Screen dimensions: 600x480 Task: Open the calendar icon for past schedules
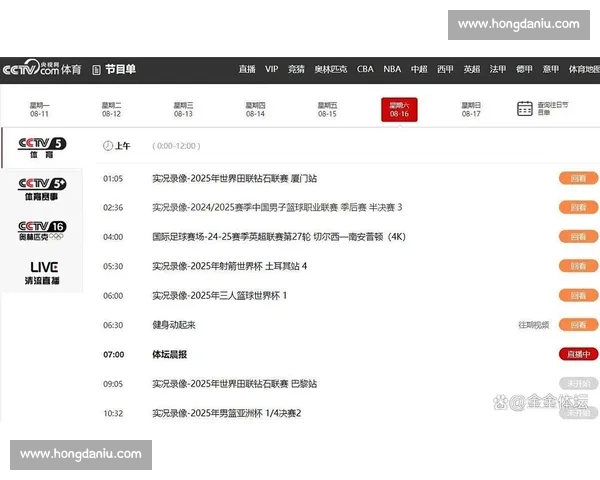[525, 109]
